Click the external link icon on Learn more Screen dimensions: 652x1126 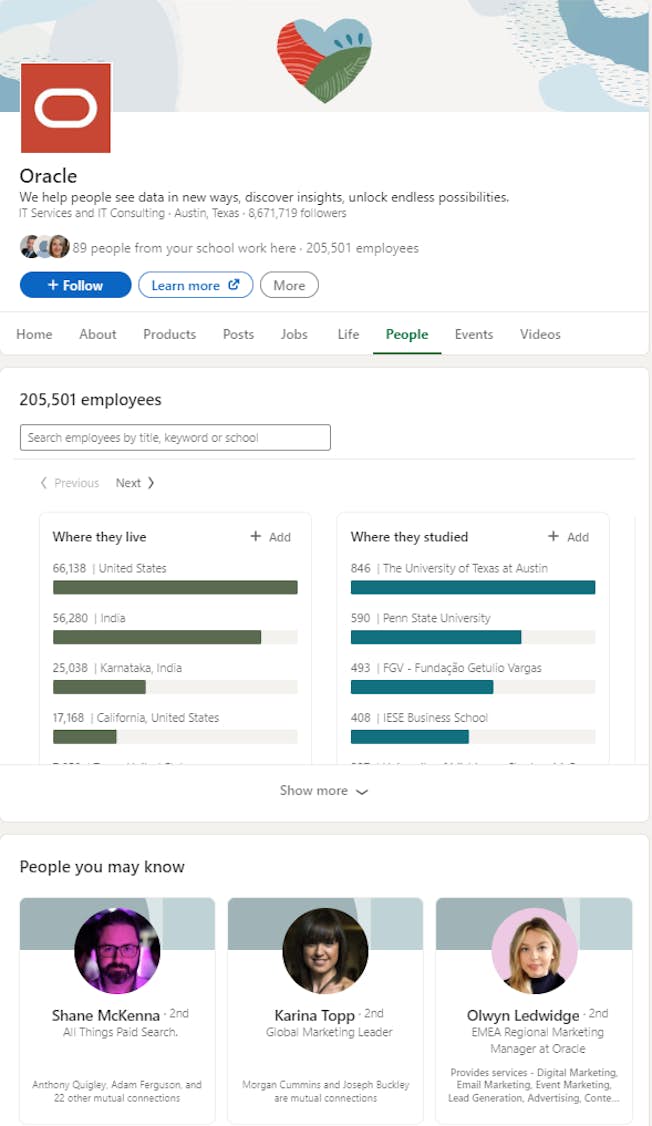[233, 285]
